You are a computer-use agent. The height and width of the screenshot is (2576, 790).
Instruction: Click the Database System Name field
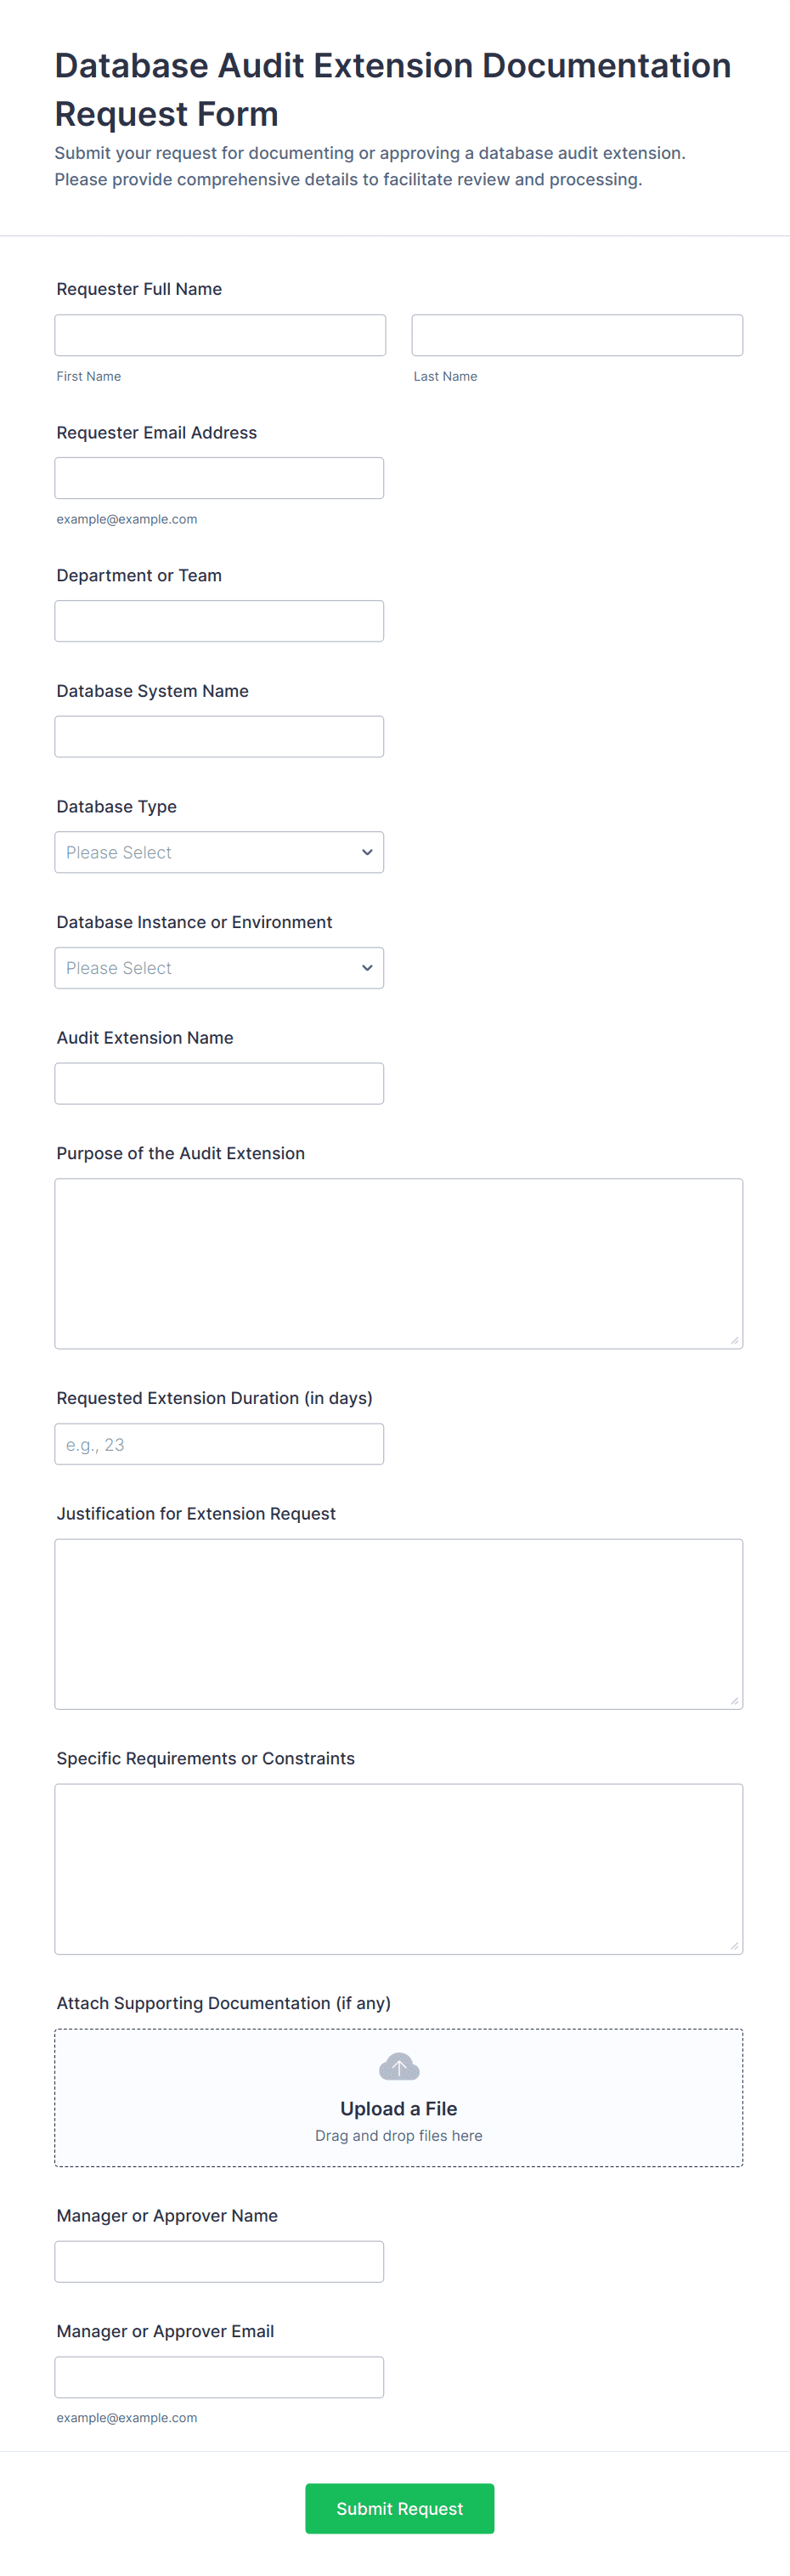219,737
